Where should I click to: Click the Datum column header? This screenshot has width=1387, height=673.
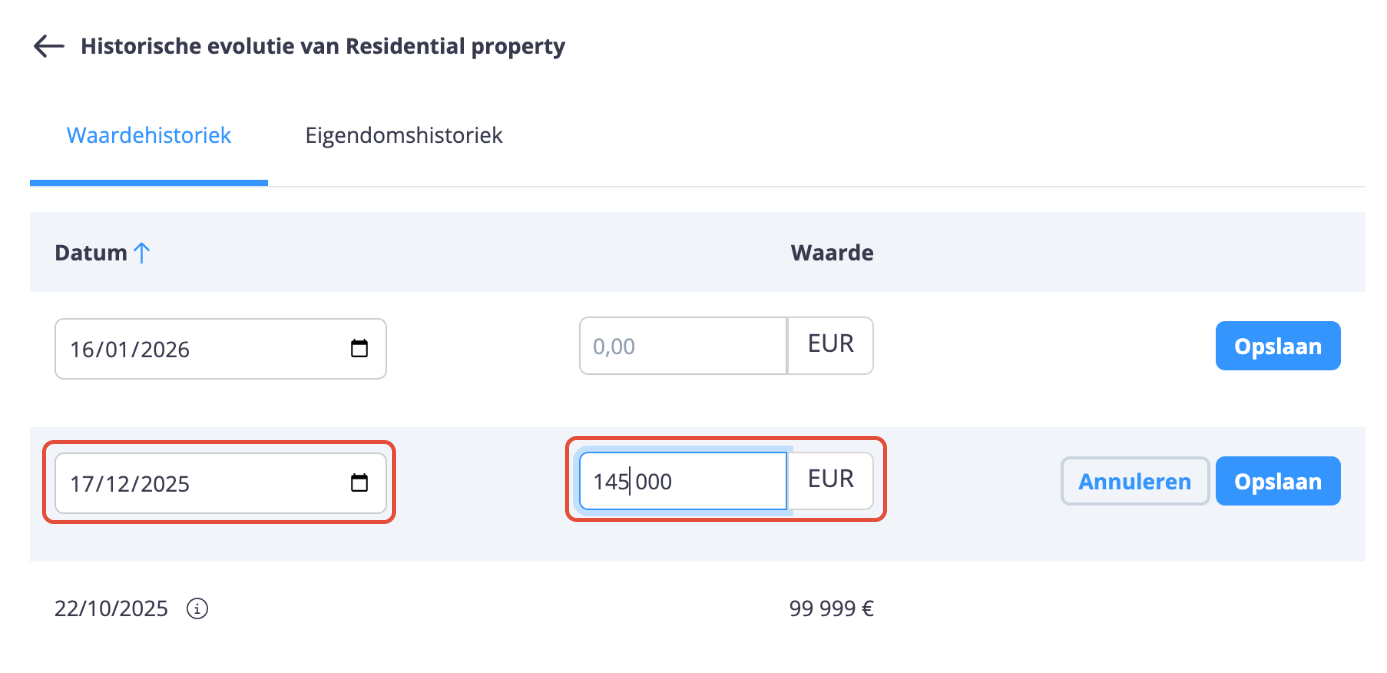91,253
